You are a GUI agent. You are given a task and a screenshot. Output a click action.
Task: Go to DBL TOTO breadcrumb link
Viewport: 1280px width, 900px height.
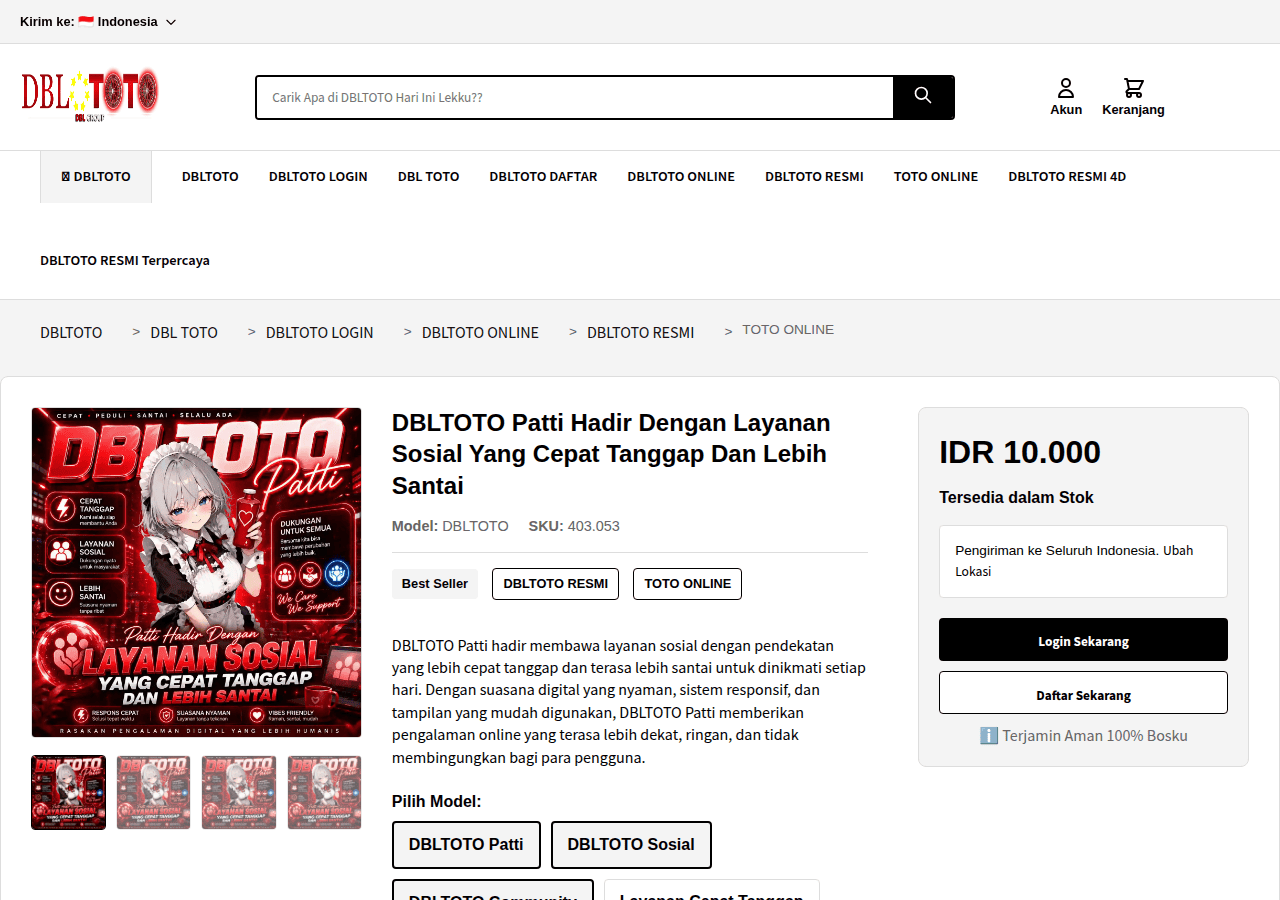(184, 332)
